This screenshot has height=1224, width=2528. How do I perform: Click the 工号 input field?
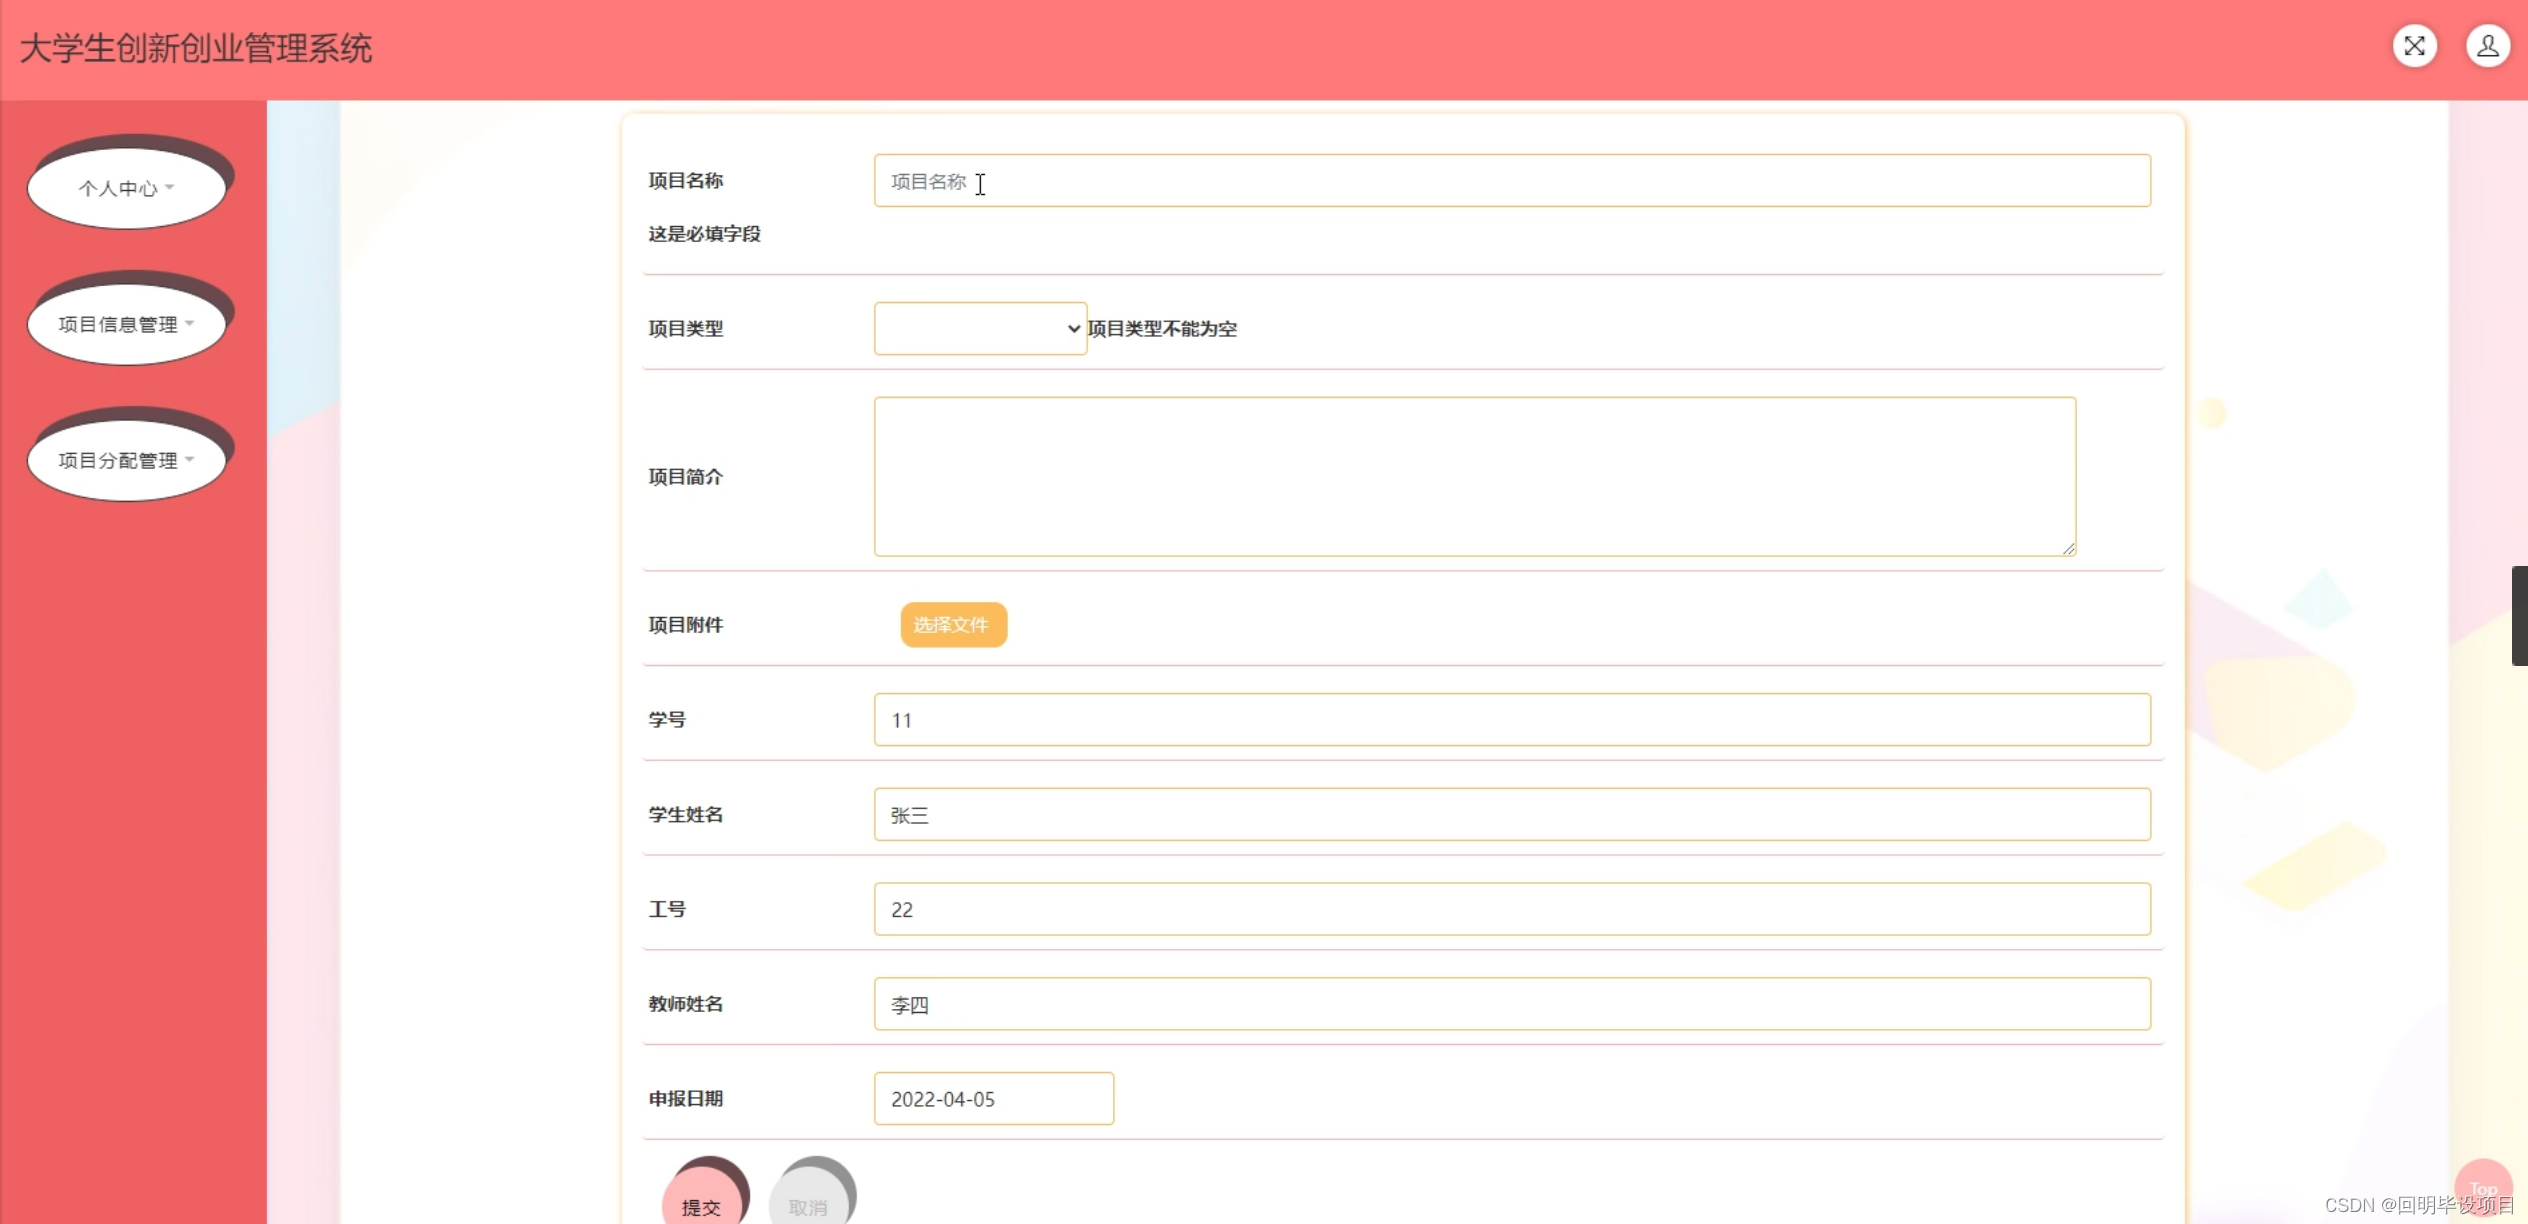point(1511,909)
